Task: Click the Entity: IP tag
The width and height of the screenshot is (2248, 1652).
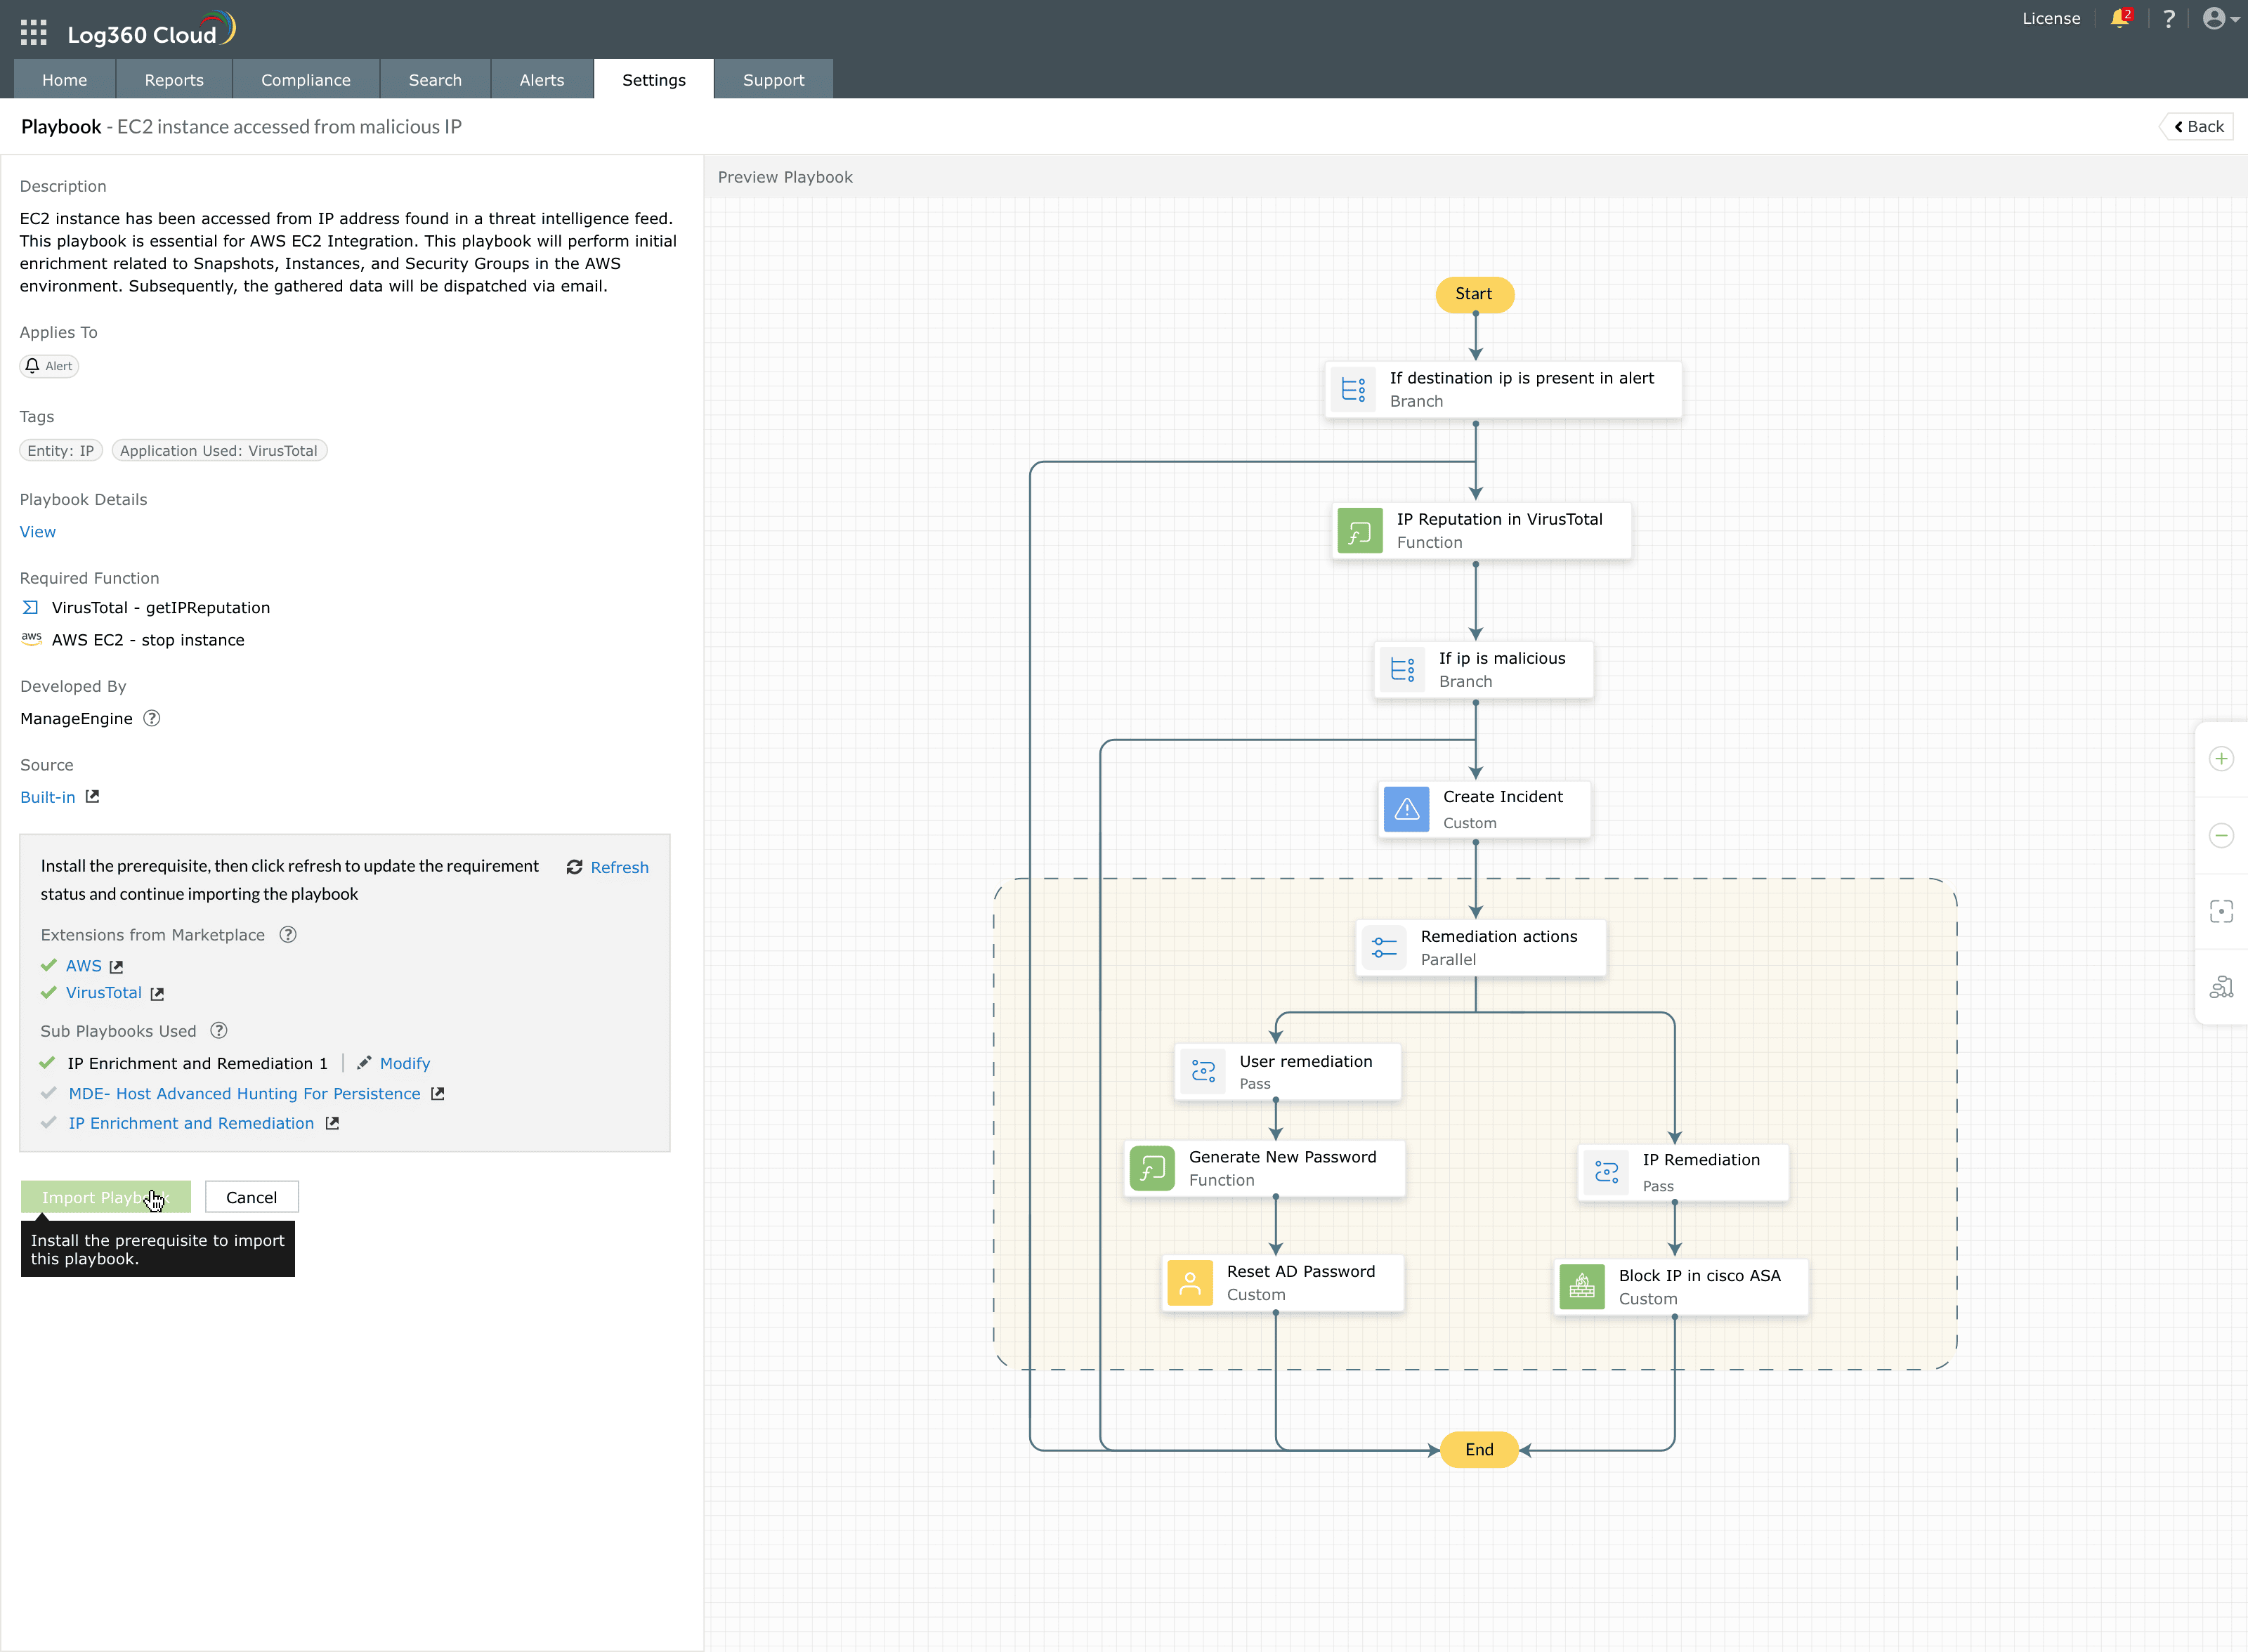Action: tap(61, 451)
